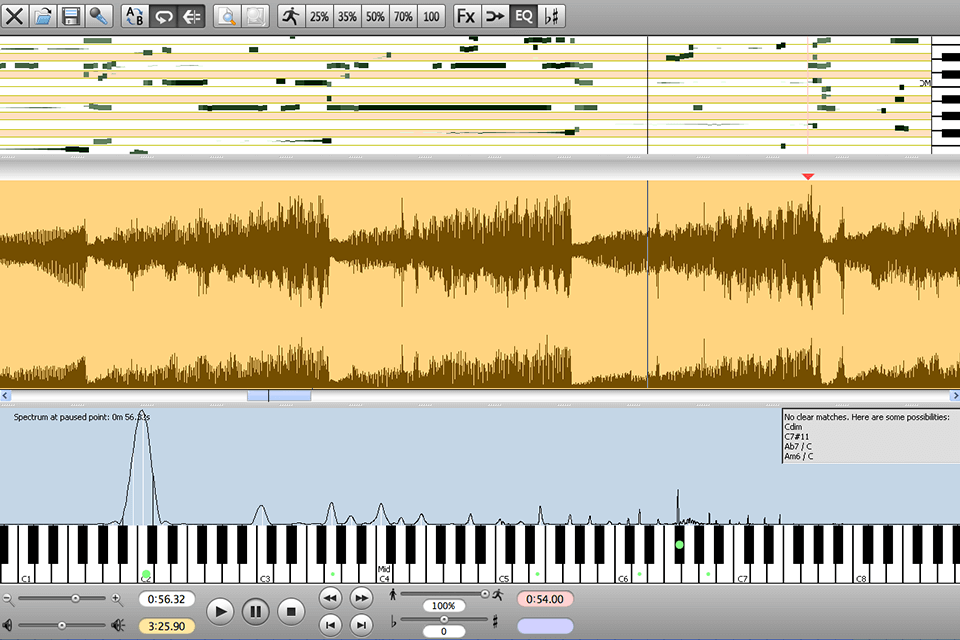The height and width of the screenshot is (640, 960).
Task: Click the microphone record icon
Action: click(x=98, y=16)
